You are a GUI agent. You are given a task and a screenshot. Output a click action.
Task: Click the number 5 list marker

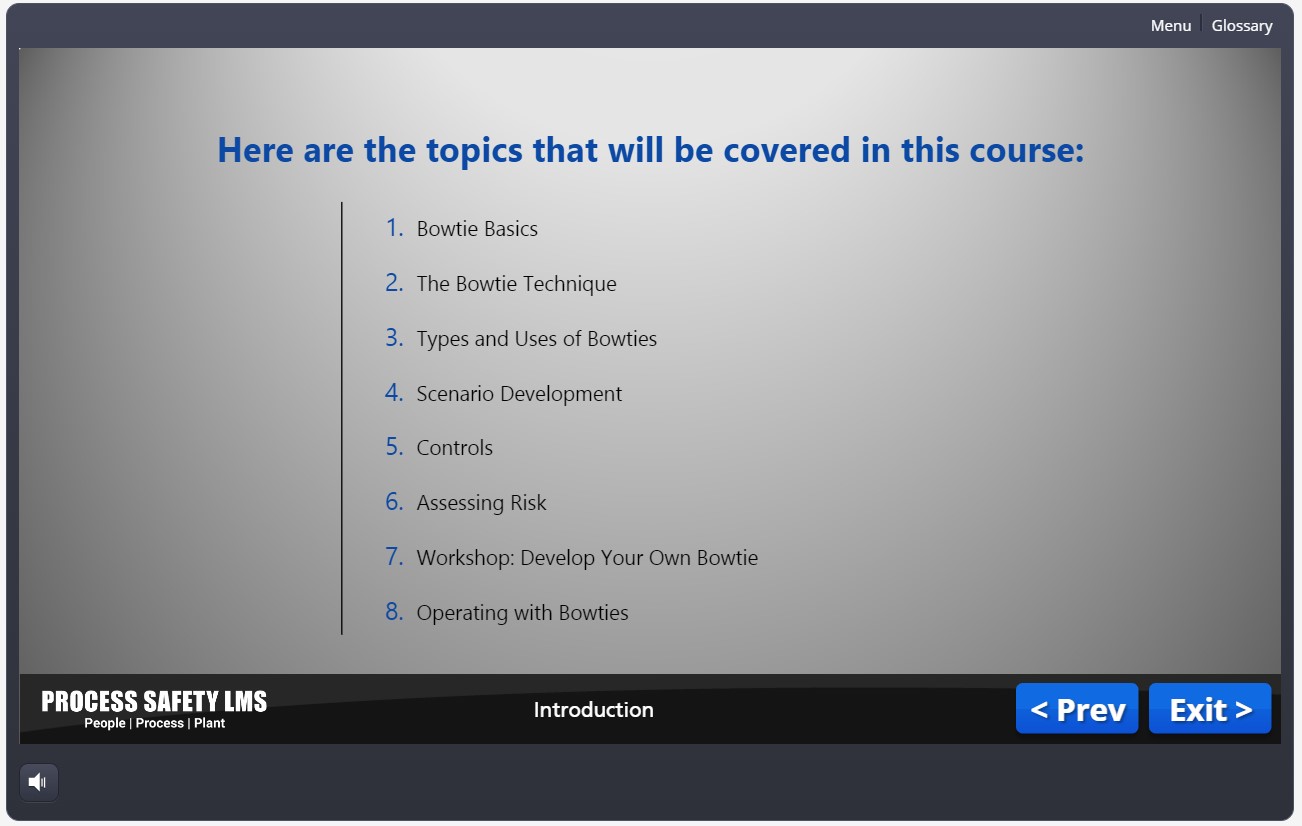394,447
